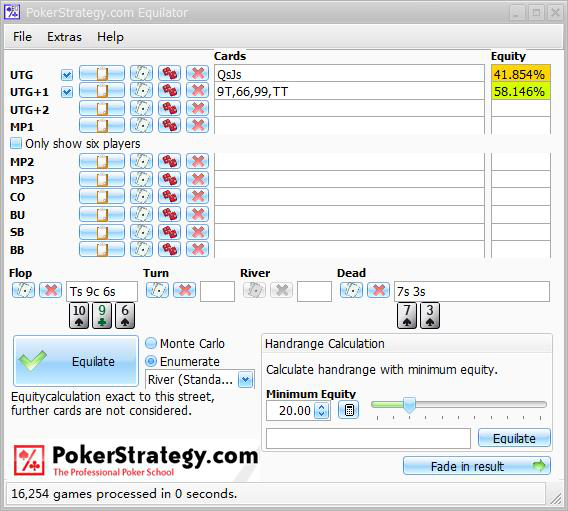Choose dead cards with the card icon
Screen dimensions: 568x511
pyautogui.click(x=351, y=290)
